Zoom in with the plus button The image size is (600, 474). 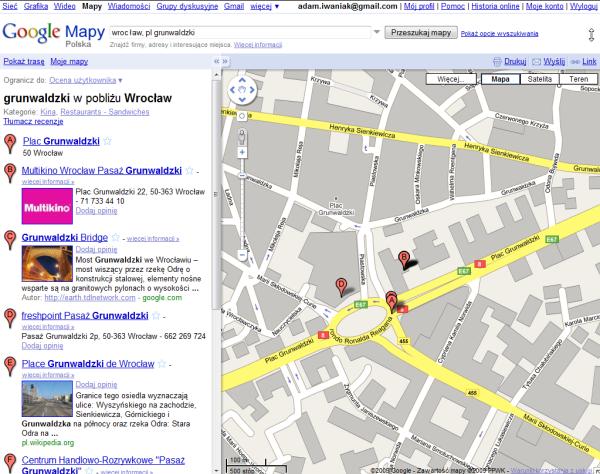242,152
